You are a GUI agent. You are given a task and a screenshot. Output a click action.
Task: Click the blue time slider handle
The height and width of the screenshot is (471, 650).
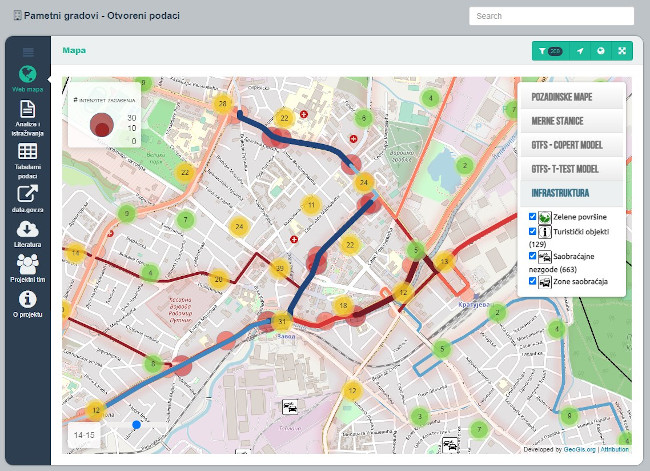[137, 425]
